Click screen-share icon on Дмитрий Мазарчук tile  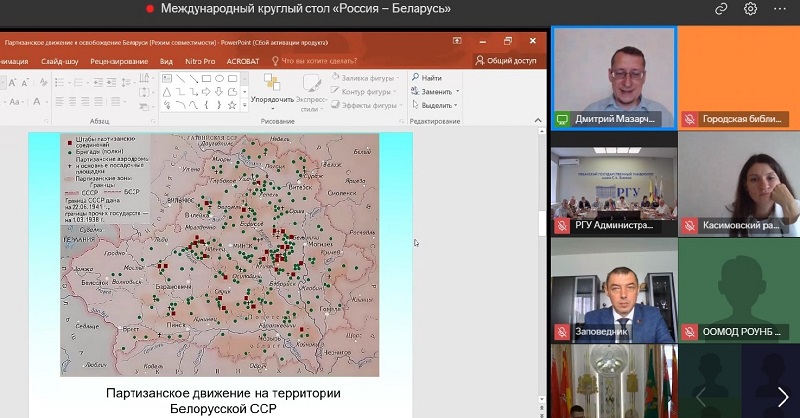pyautogui.click(x=562, y=119)
